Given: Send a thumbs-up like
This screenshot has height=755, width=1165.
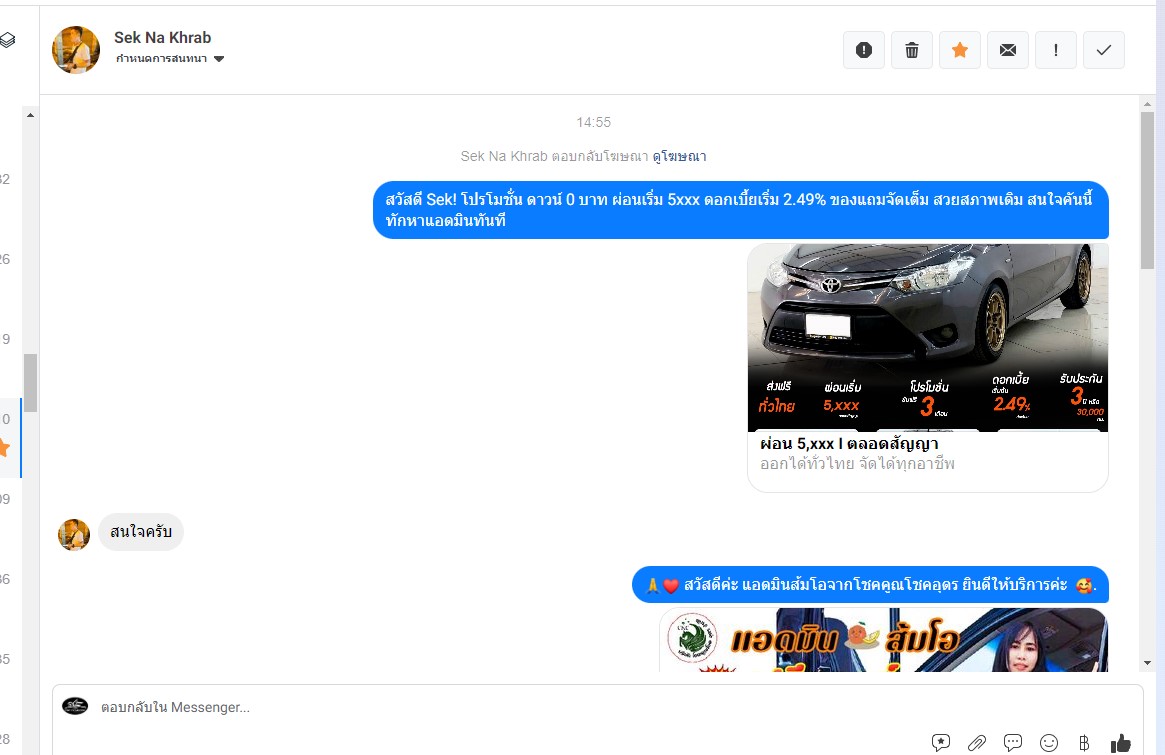Looking at the screenshot, I should [1121, 742].
